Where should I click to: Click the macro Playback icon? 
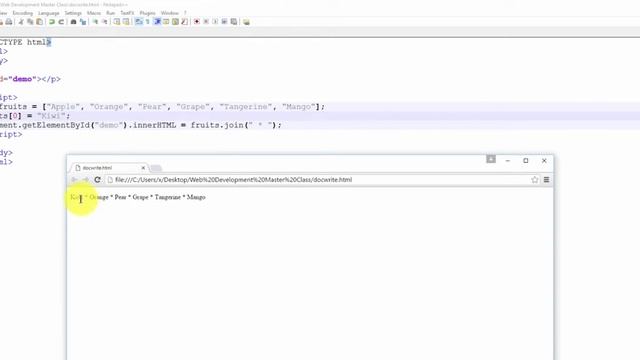[215, 22]
